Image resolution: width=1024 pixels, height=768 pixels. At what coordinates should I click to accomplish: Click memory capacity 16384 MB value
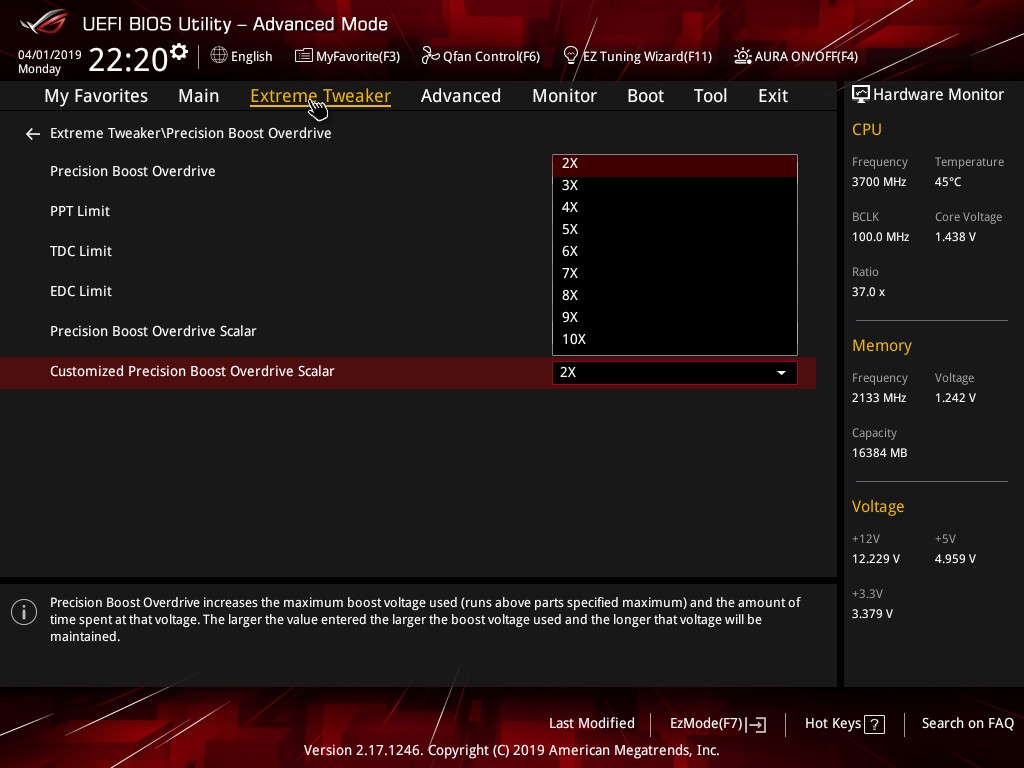[880, 453]
